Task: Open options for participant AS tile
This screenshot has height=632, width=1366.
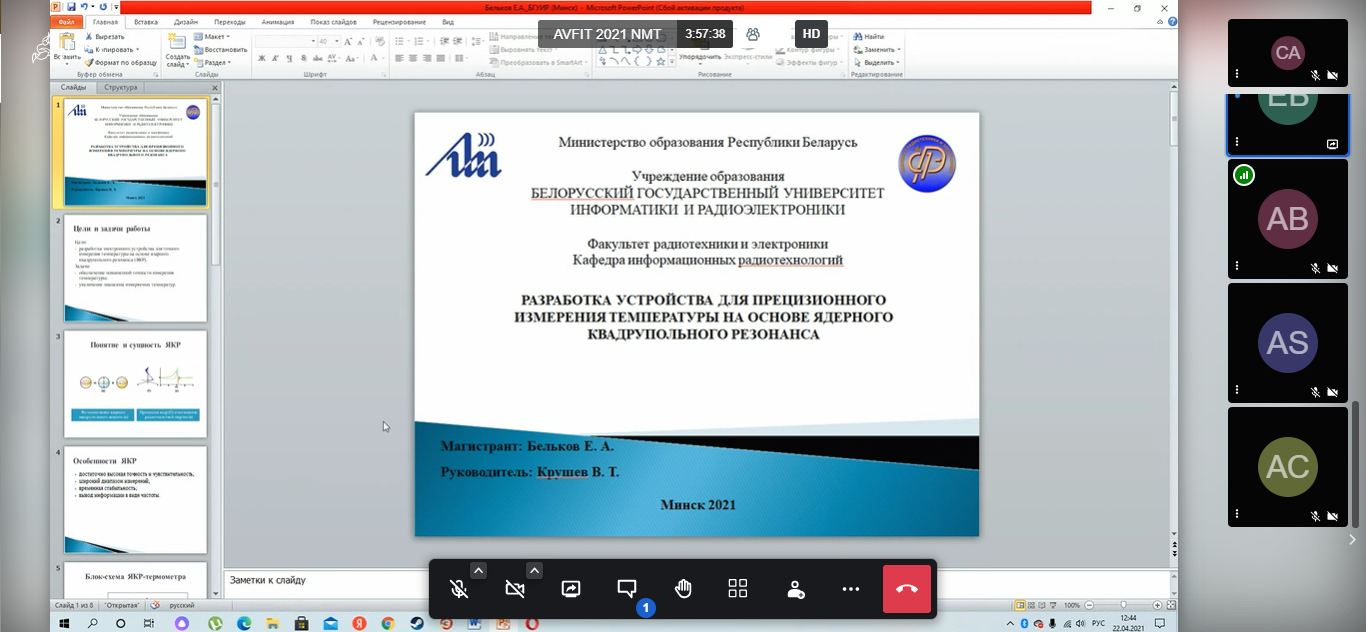Action: click(x=1237, y=392)
